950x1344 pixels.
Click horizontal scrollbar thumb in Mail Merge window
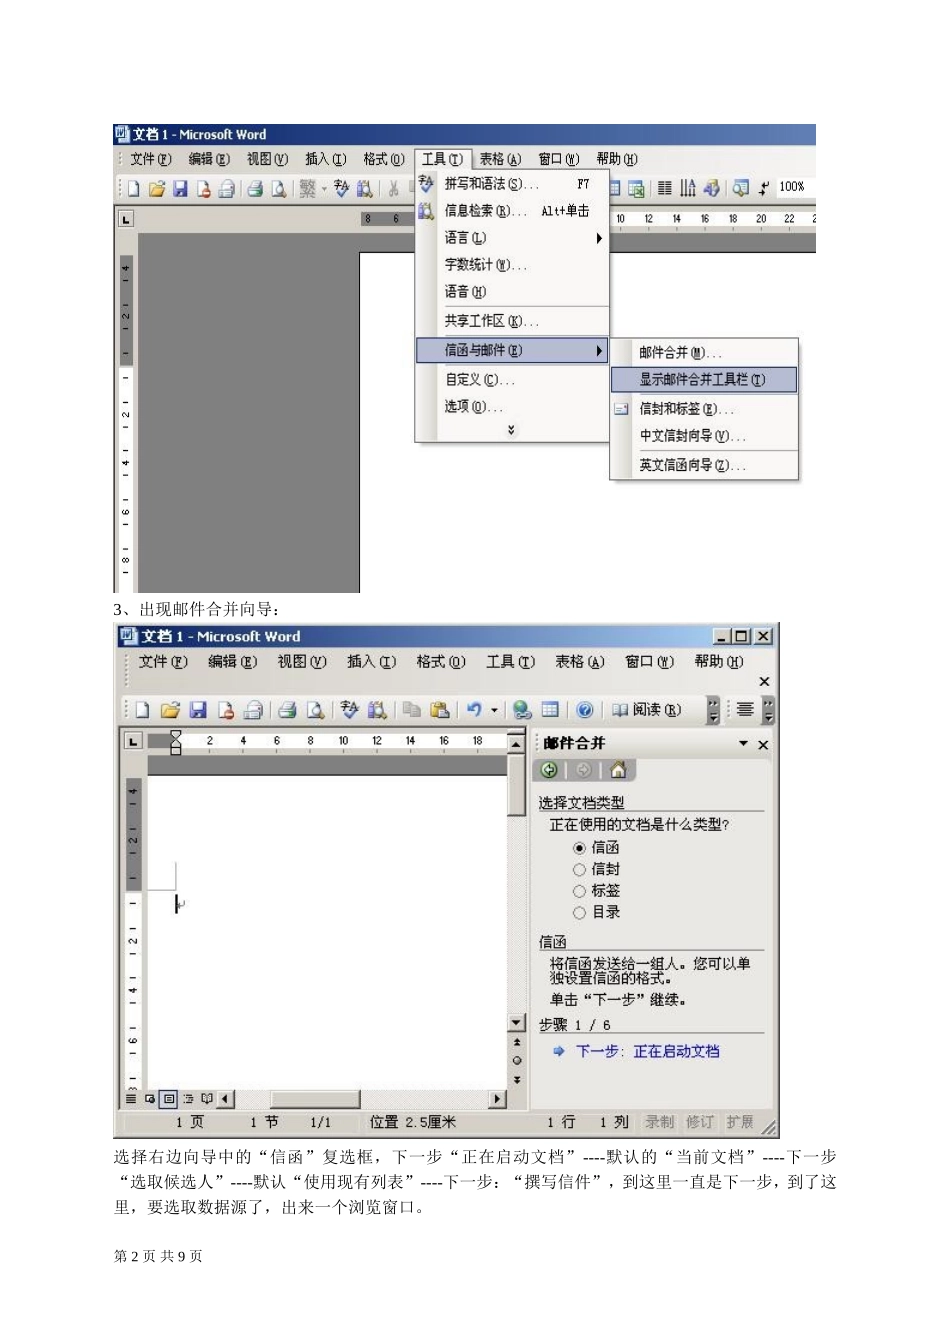316,1099
